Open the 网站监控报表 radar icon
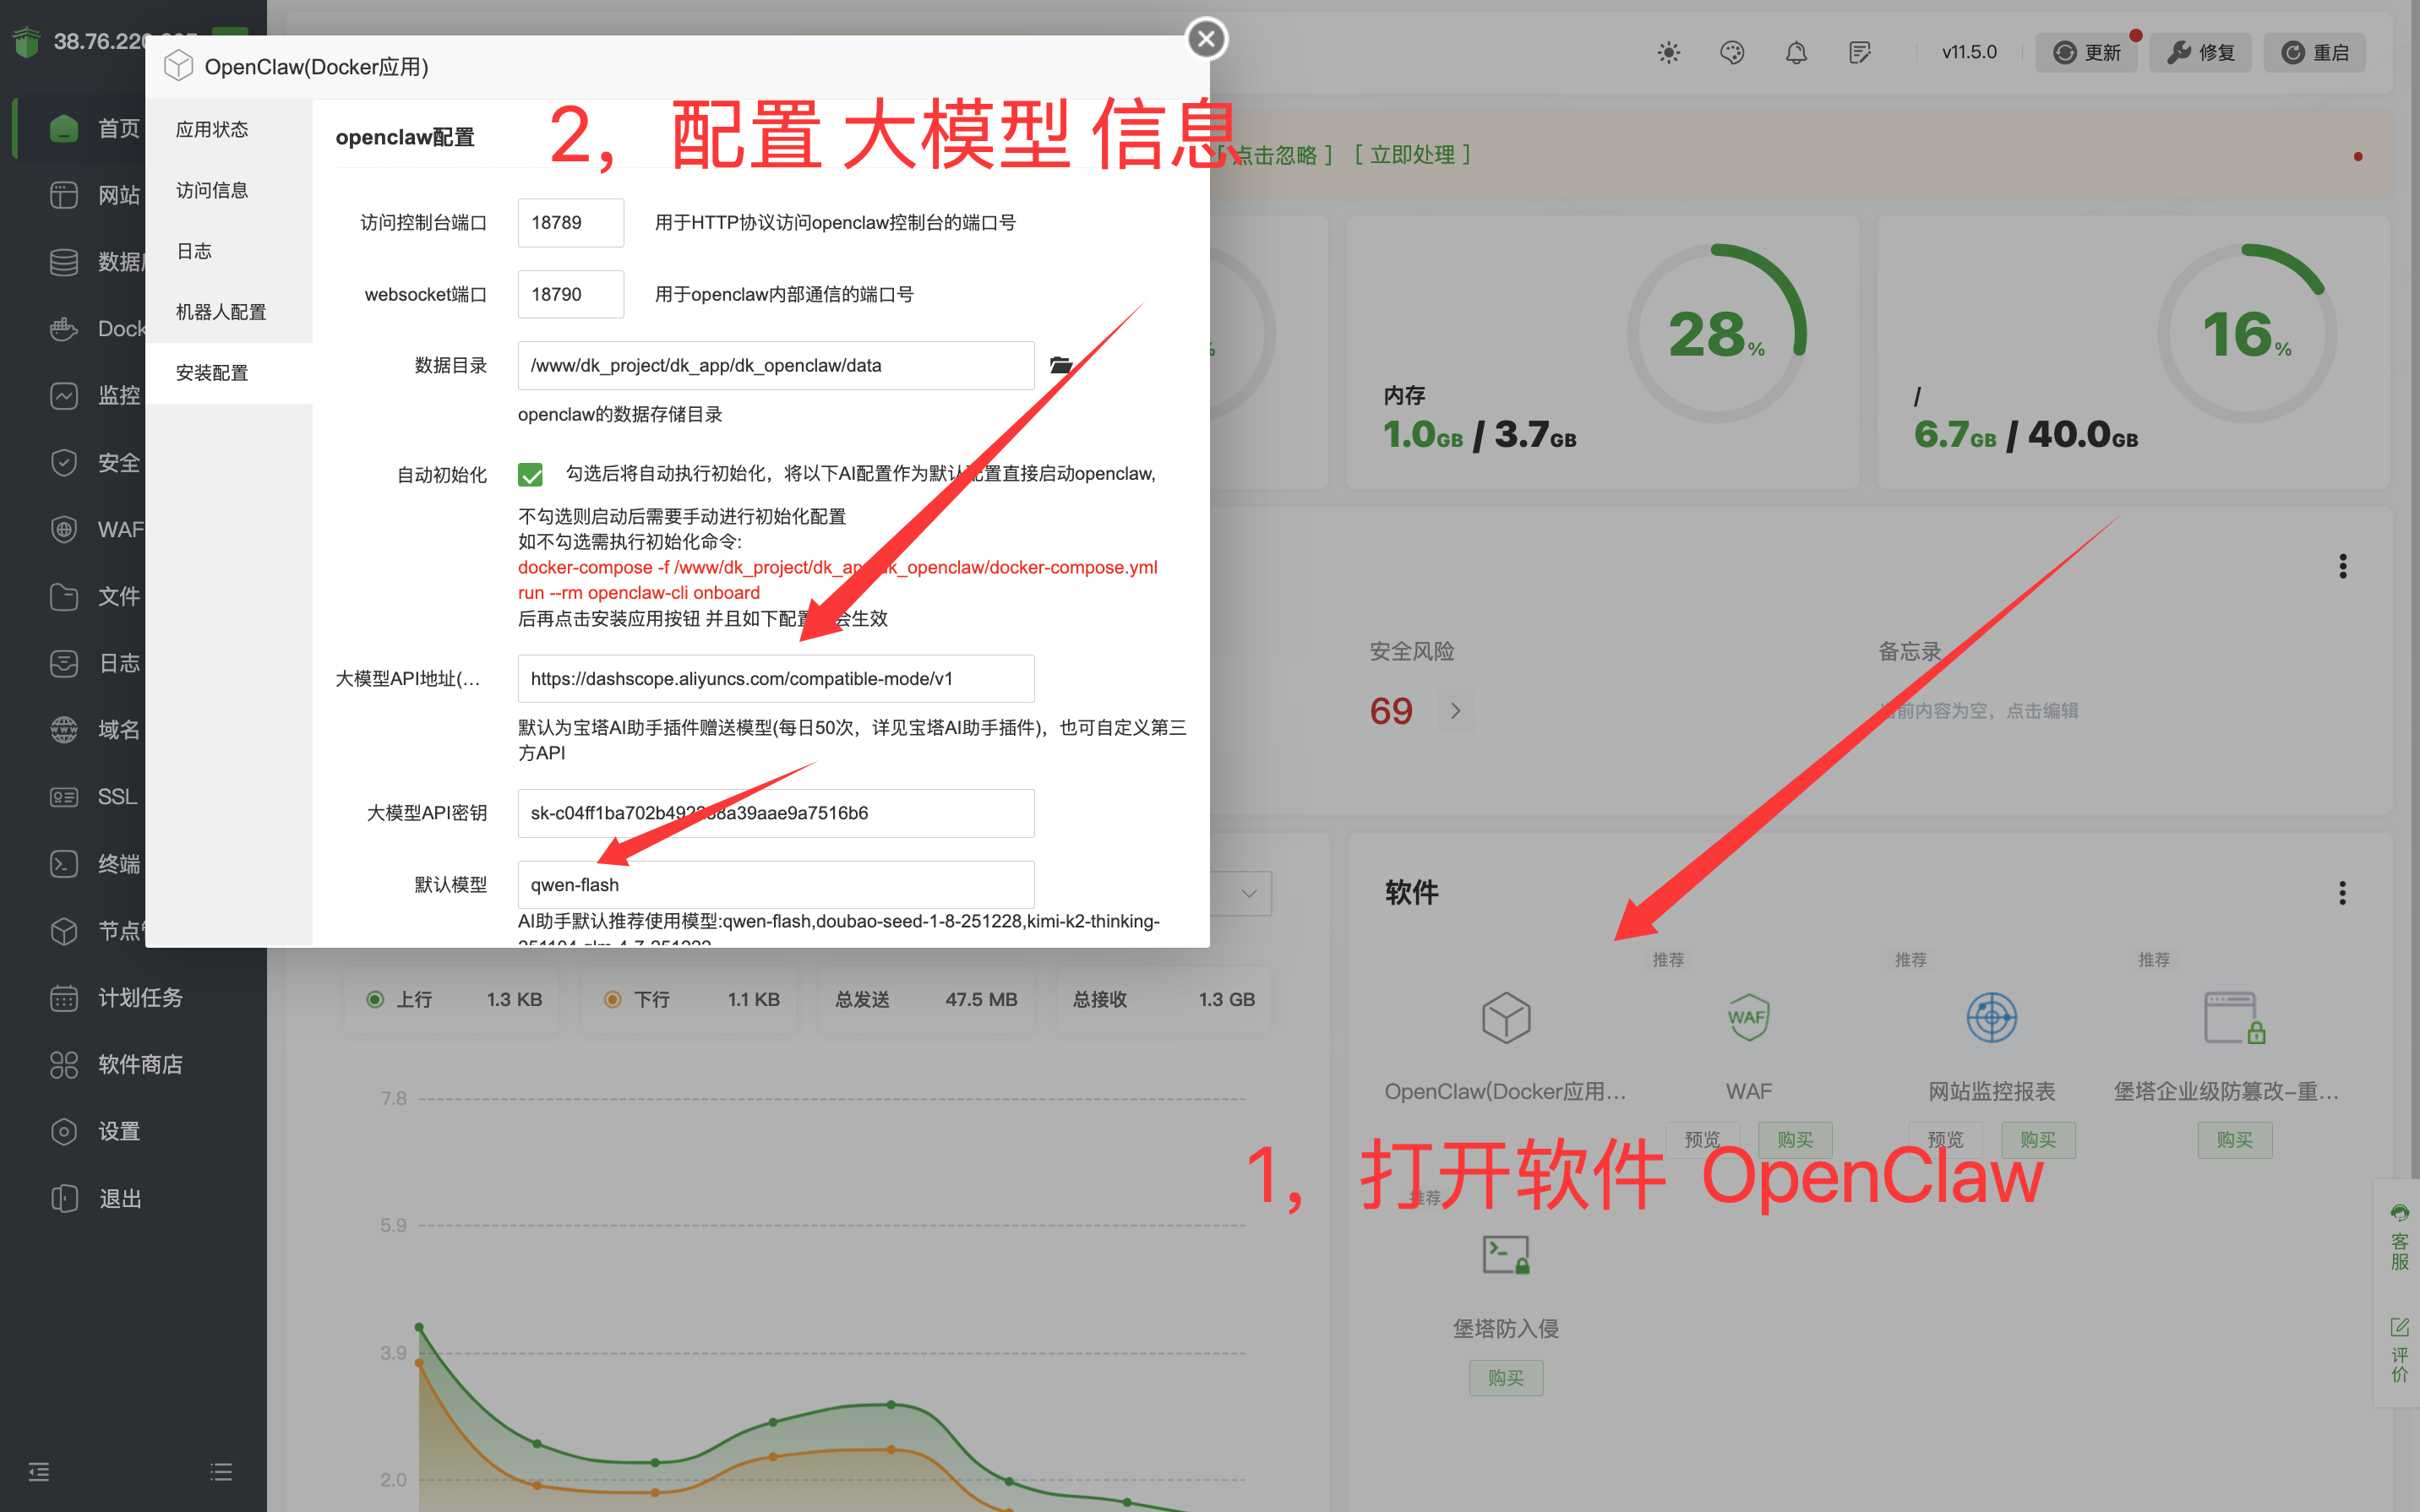 pos(1991,1018)
